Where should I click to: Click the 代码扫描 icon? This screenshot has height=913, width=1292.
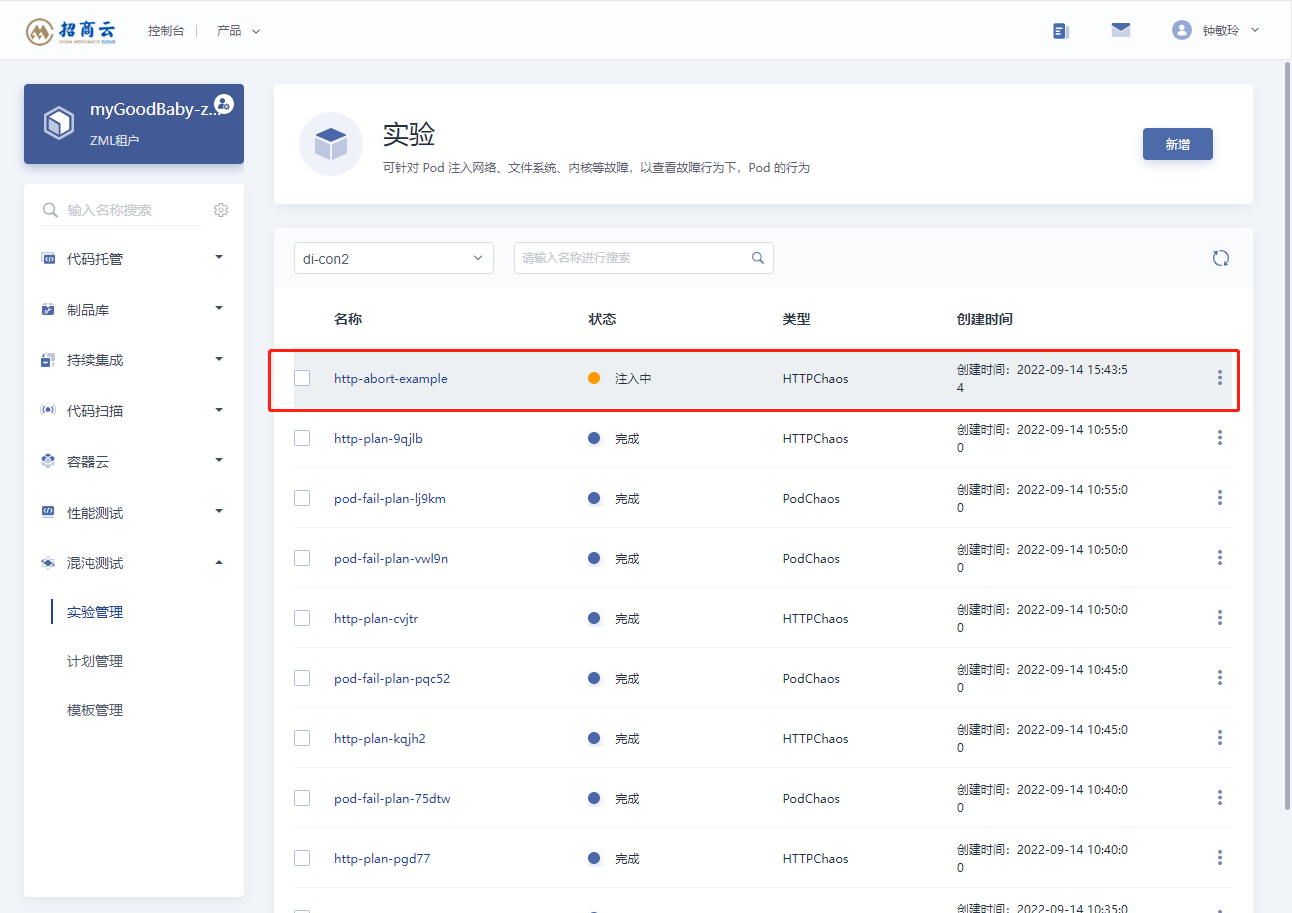48,411
